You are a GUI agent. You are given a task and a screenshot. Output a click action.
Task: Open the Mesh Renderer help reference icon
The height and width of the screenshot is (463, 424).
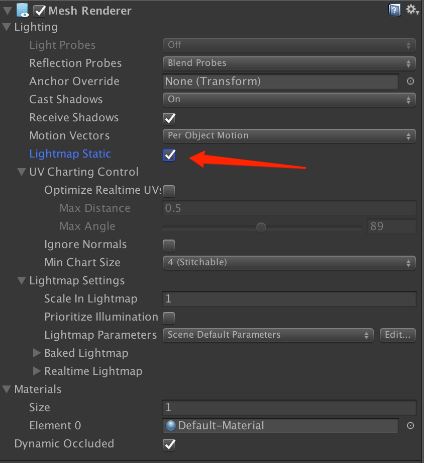click(x=394, y=10)
